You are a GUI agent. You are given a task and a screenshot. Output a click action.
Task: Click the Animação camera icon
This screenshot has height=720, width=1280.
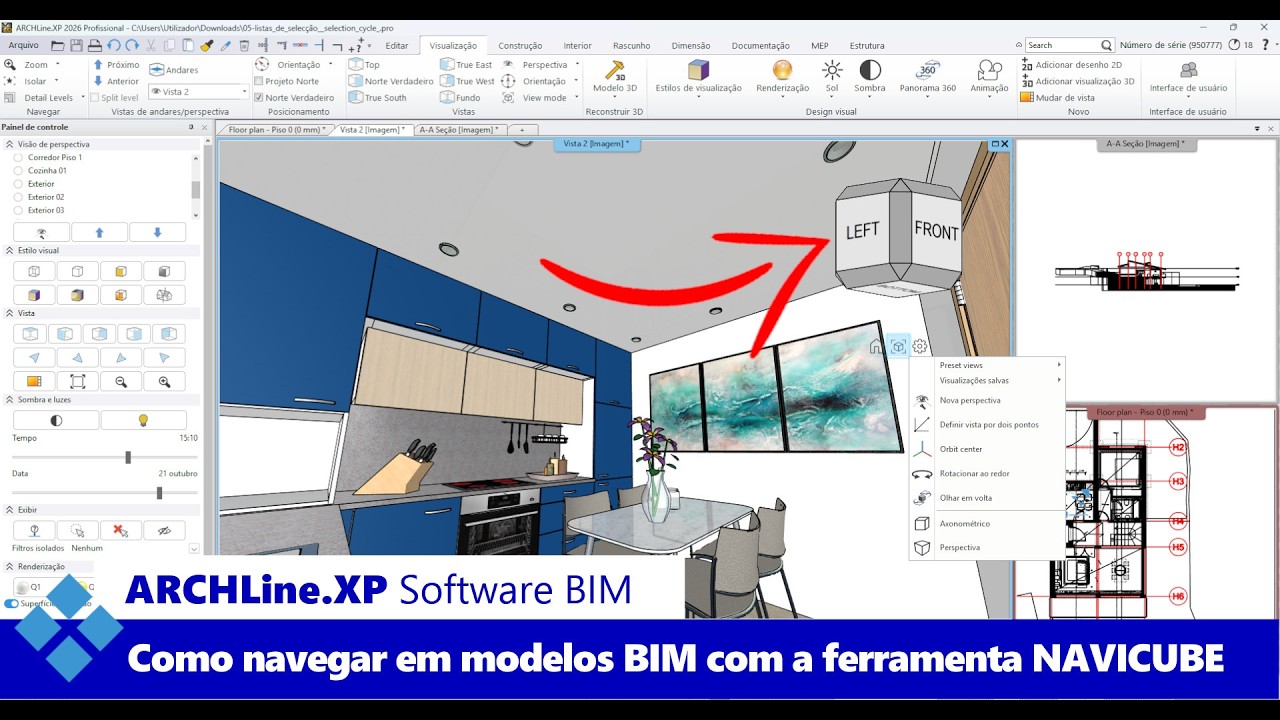pos(989,70)
